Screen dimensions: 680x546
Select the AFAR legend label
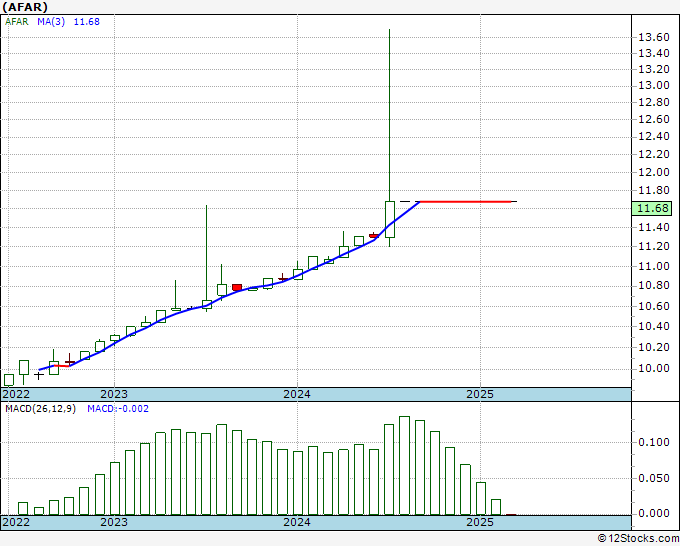click(x=17, y=22)
